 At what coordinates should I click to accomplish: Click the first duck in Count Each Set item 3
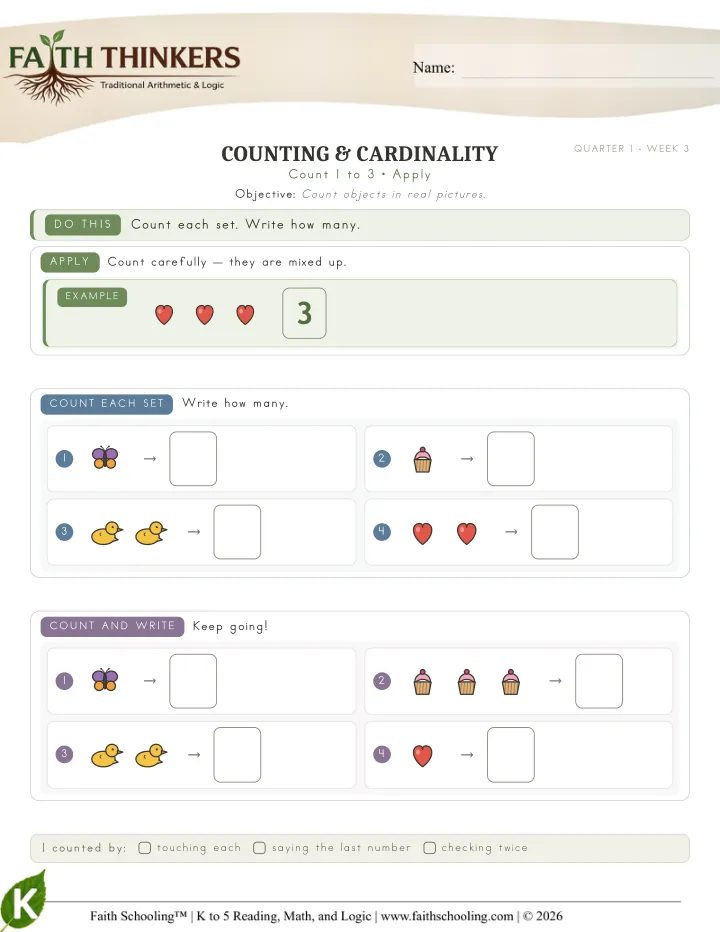point(106,533)
